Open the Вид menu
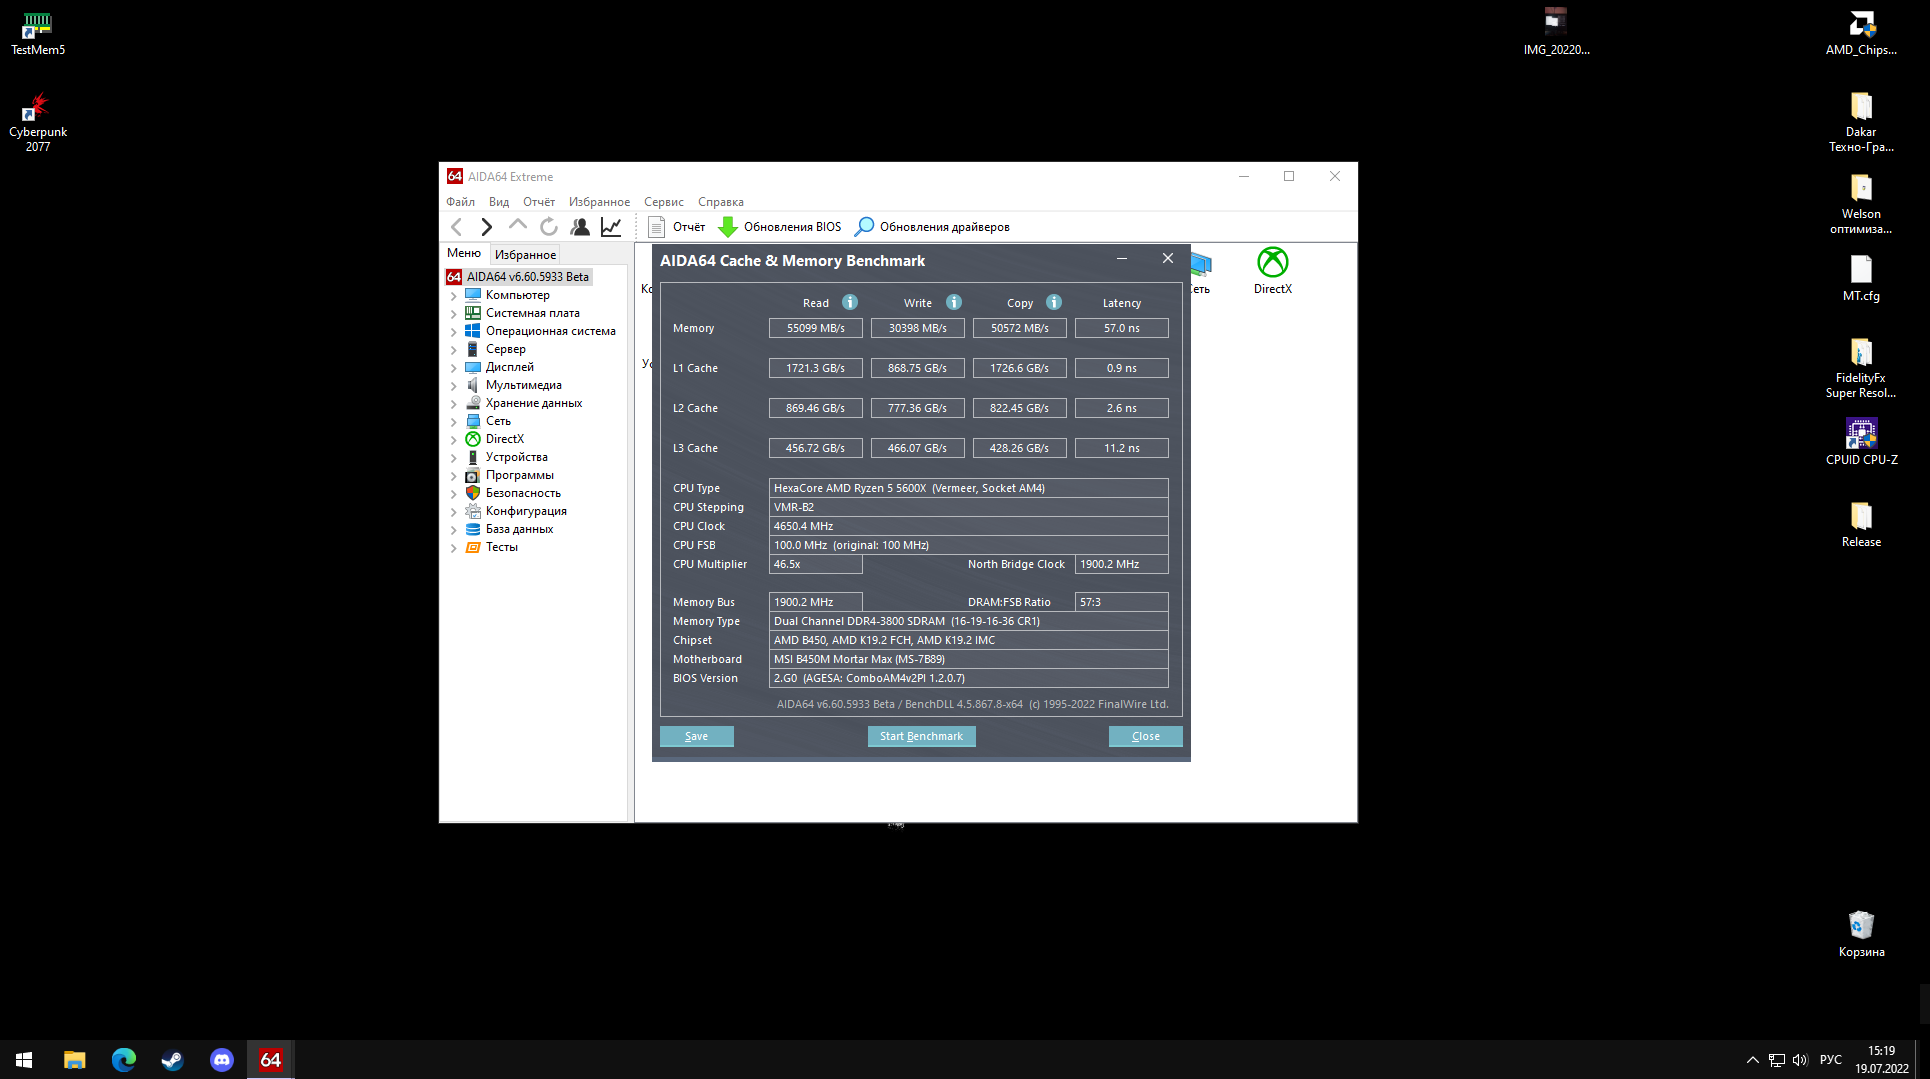 [x=499, y=202]
